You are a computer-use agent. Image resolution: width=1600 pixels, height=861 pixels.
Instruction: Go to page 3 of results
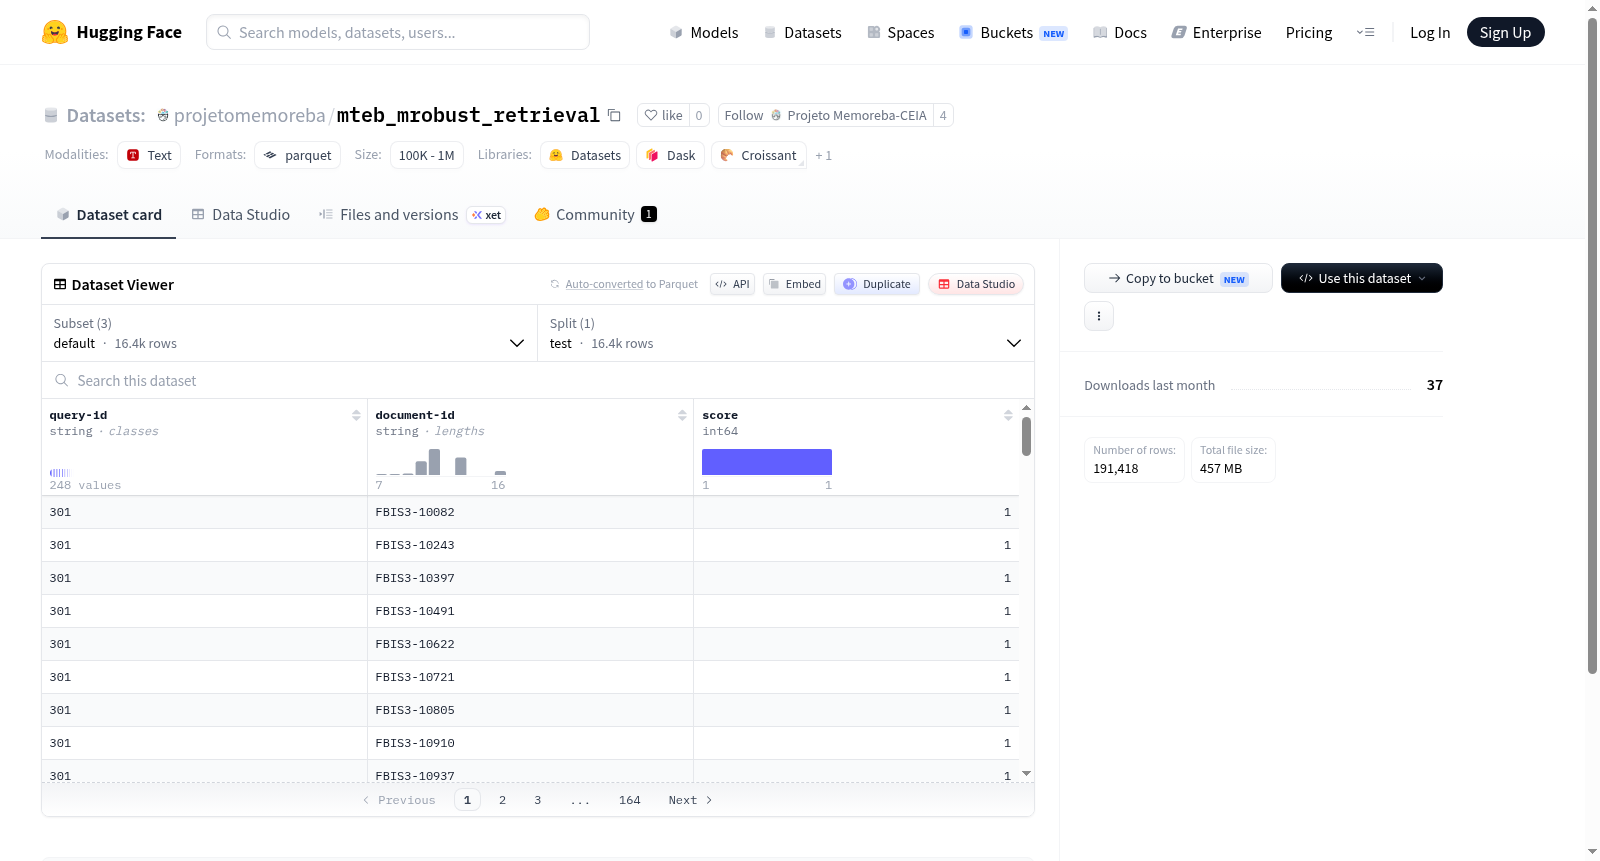point(538,800)
